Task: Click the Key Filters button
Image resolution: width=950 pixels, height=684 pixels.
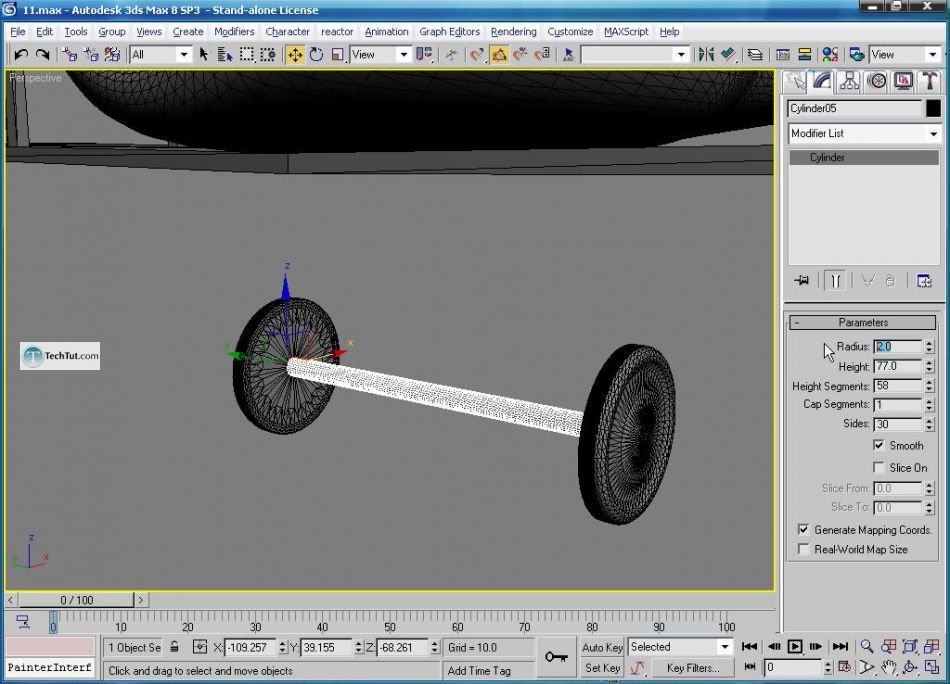Action: (693, 668)
